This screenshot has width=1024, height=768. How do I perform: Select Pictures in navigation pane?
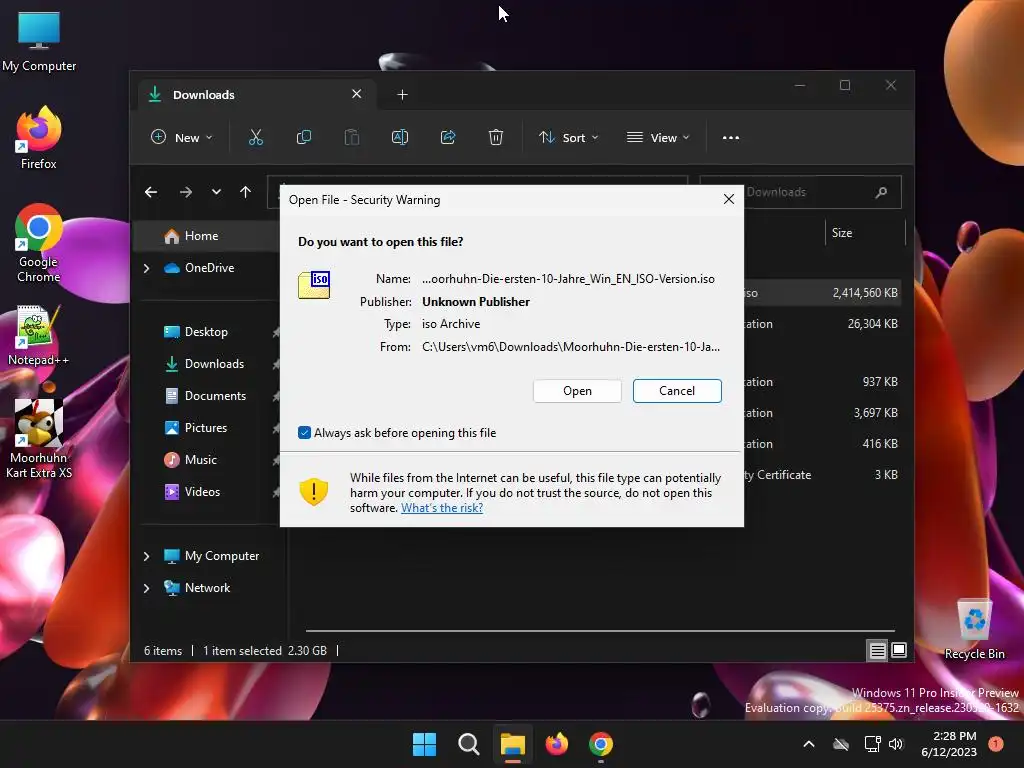point(206,428)
